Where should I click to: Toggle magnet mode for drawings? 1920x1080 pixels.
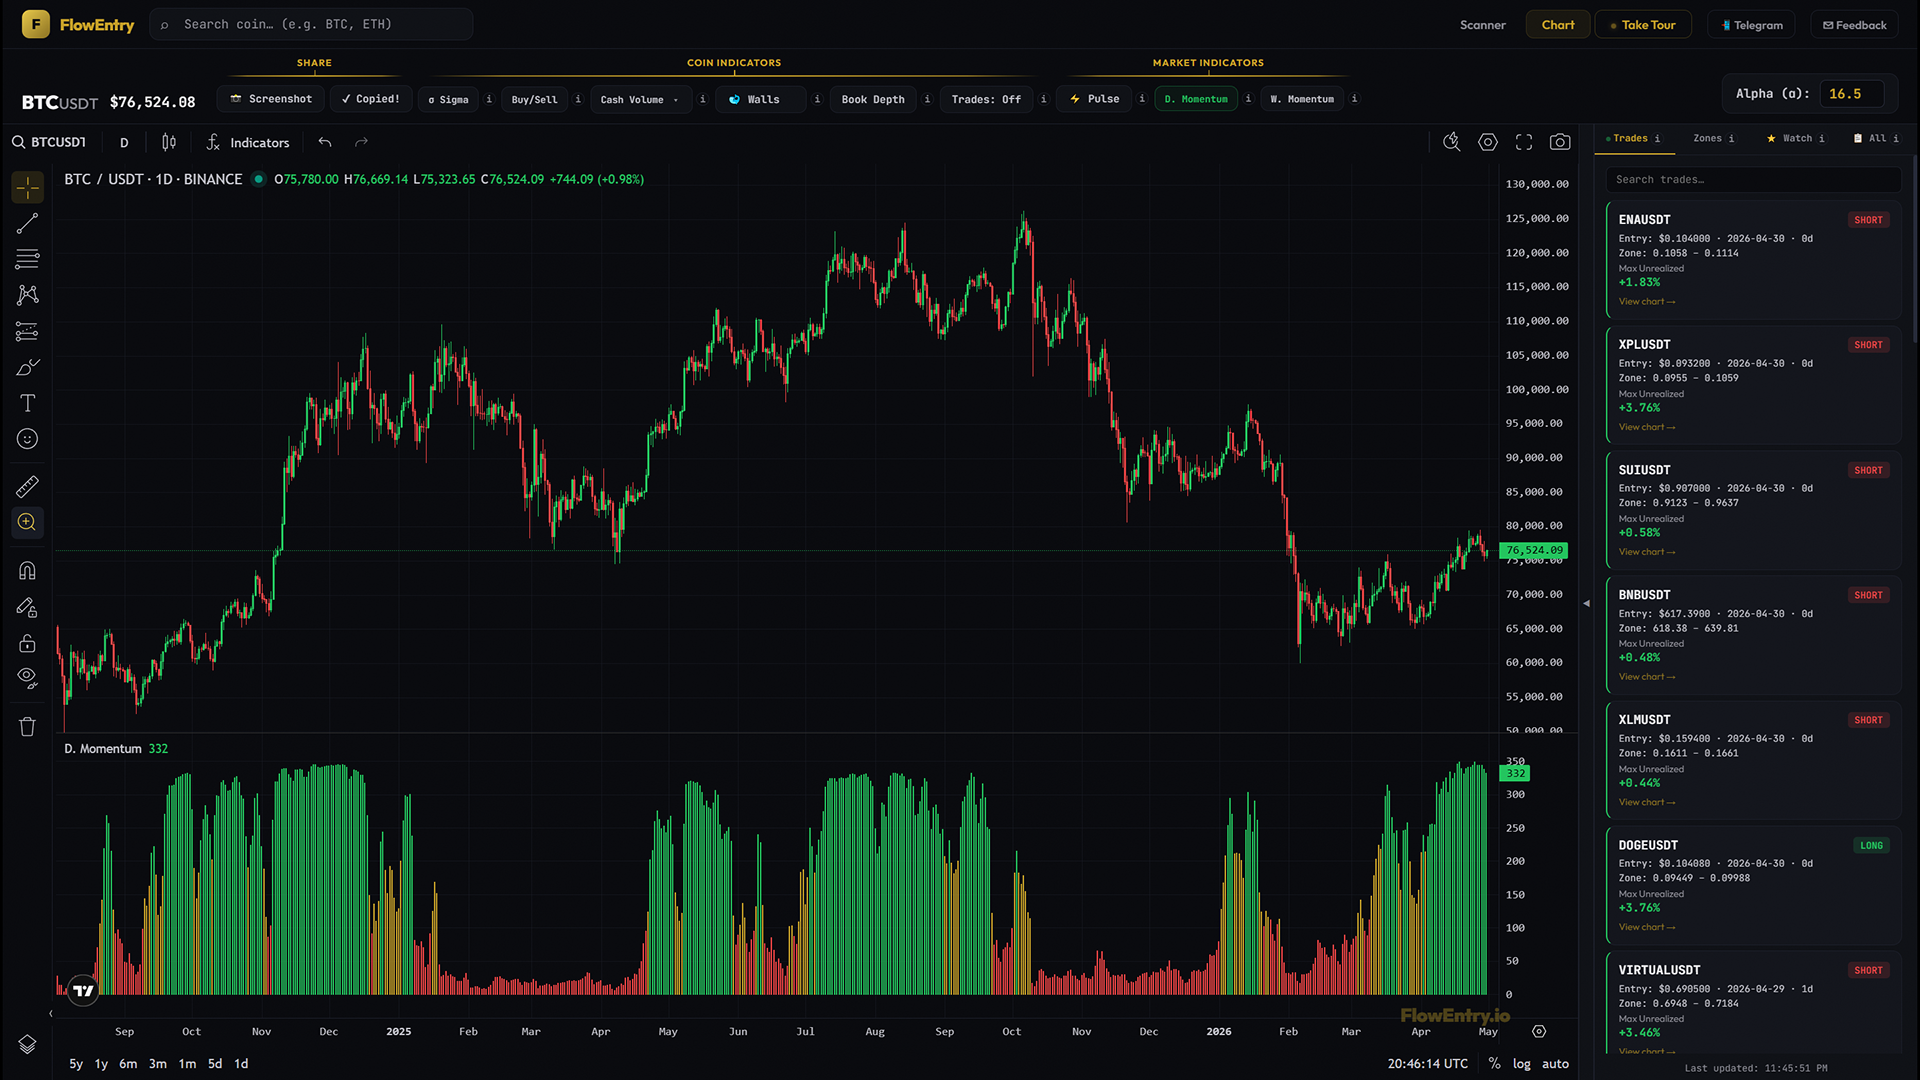click(27, 571)
